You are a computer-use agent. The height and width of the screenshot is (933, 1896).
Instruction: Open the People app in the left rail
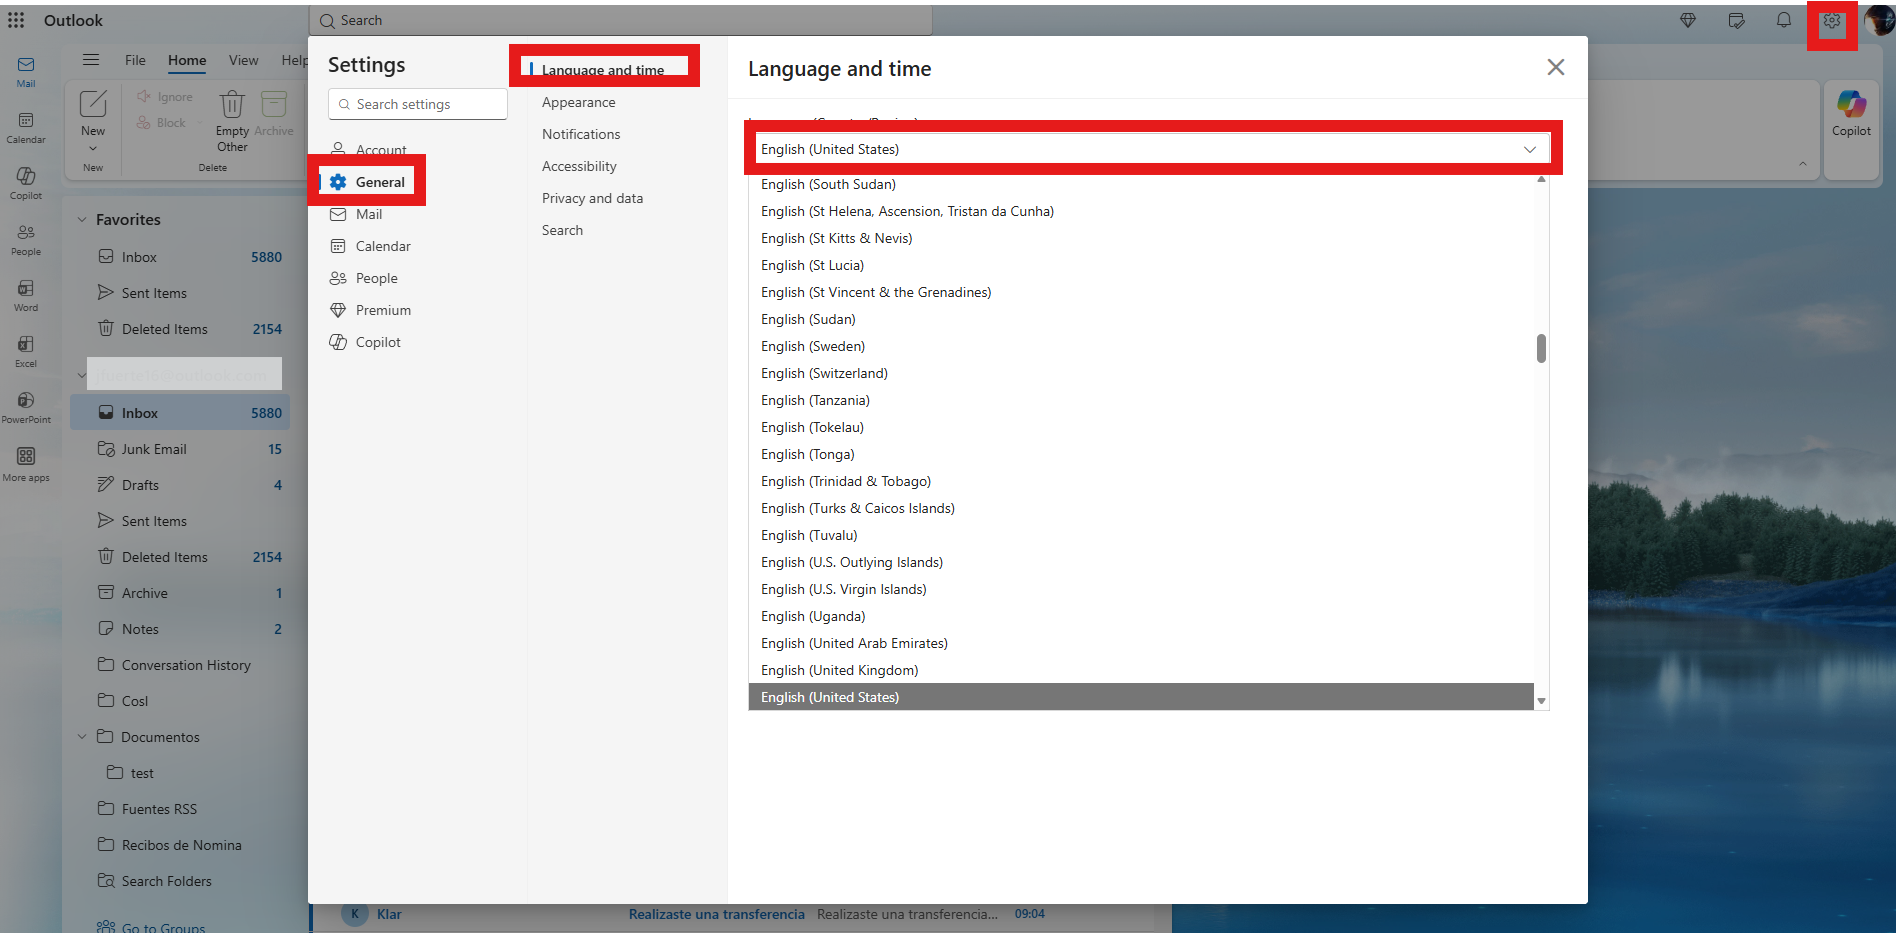tap(26, 239)
